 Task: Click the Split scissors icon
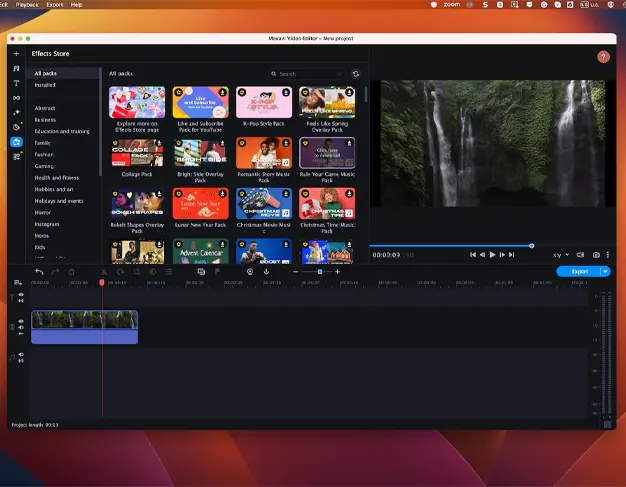pos(104,272)
